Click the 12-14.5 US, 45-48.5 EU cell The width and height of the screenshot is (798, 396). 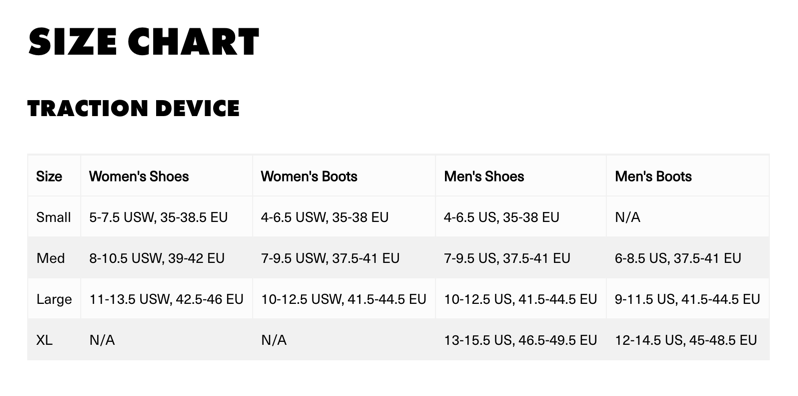pos(686,340)
